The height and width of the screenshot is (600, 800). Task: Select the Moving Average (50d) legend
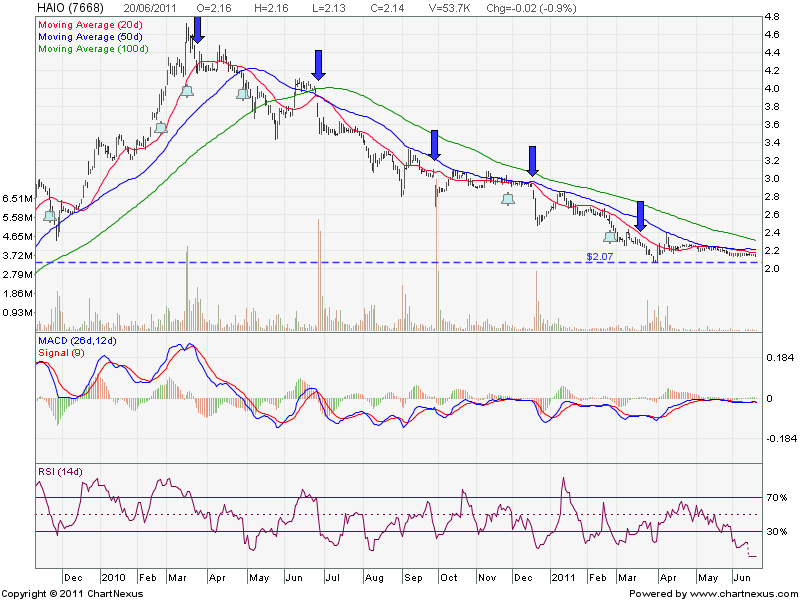click(90, 37)
